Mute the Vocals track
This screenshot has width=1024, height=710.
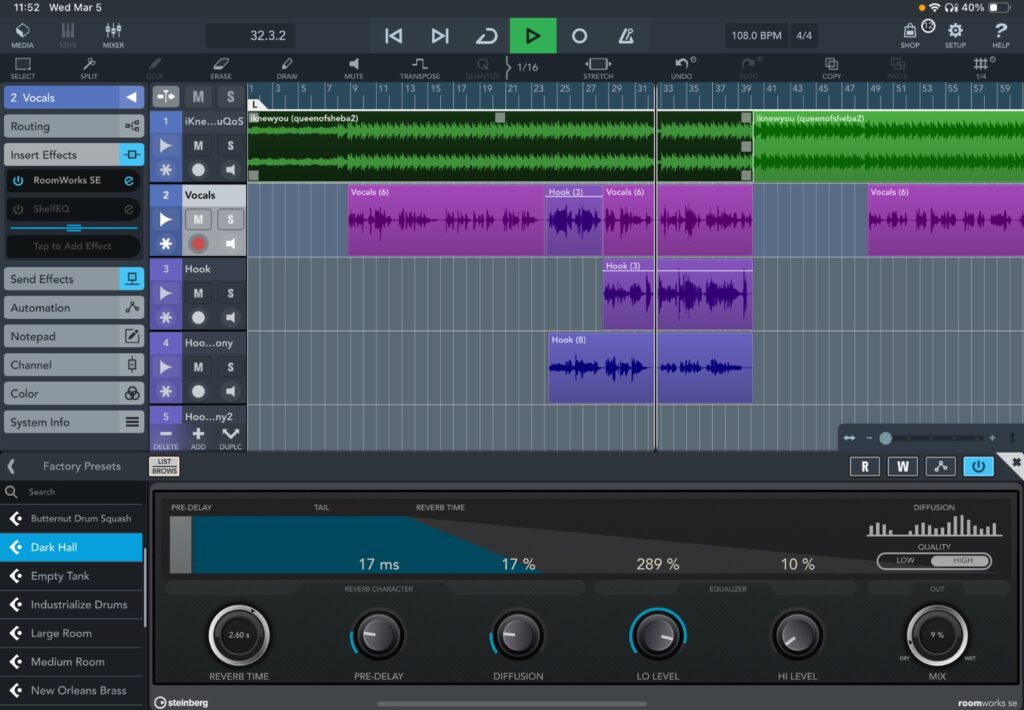(x=198, y=219)
